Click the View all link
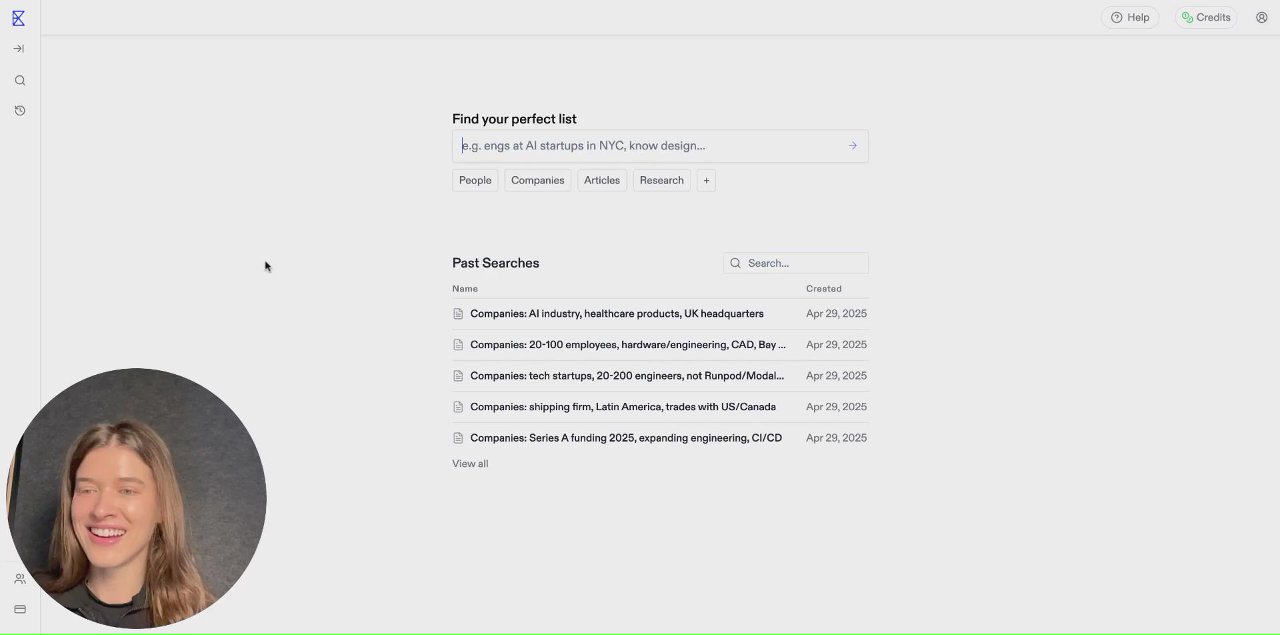Viewport: 1280px width, 635px height. [470, 464]
